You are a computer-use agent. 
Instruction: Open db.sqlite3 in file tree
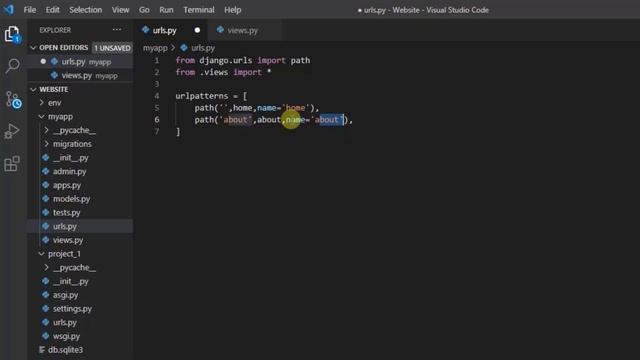click(x=80, y=350)
